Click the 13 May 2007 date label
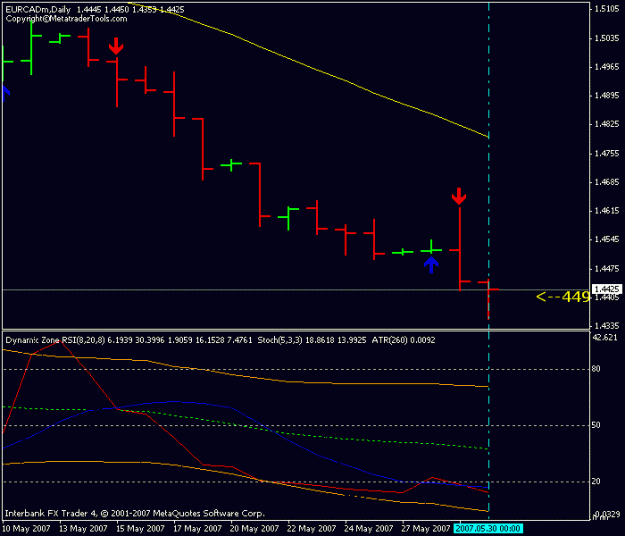The height and width of the screenshot is (536, 625). coord(83,529)
